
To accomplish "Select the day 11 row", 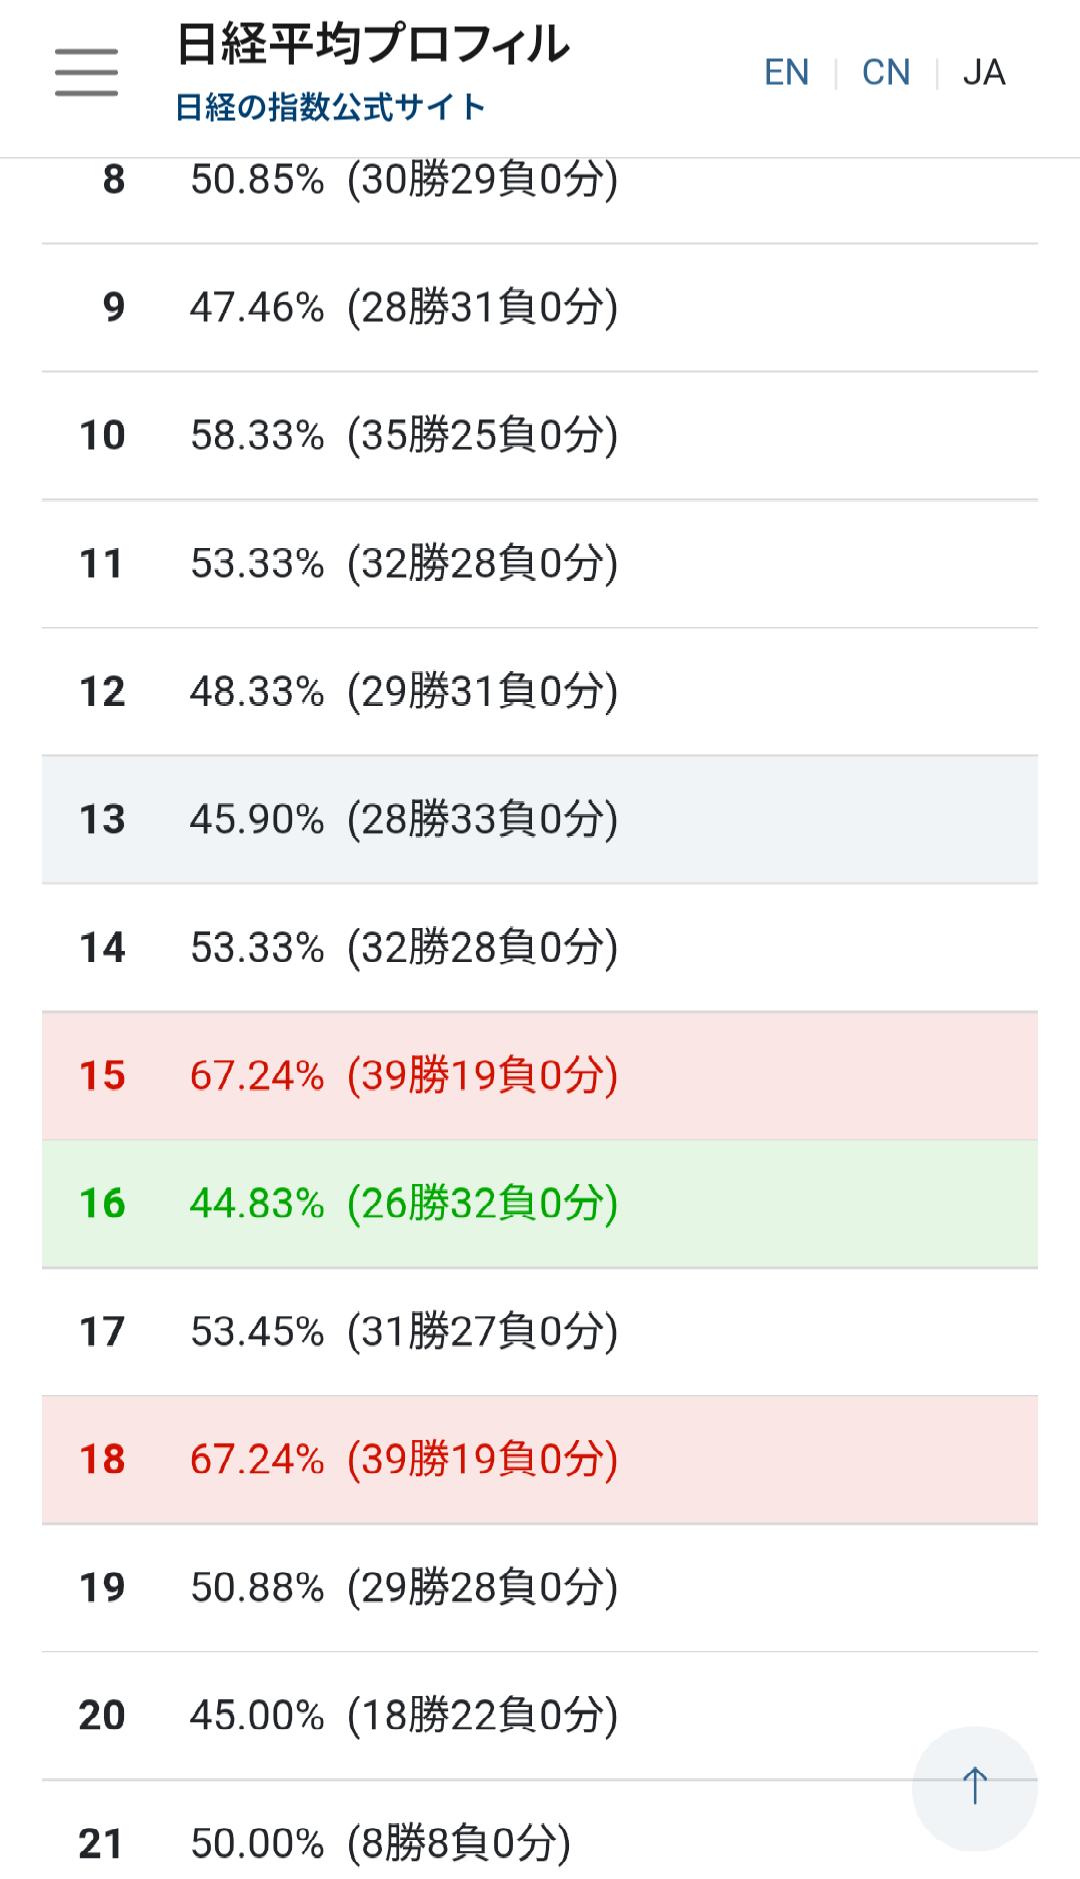I will click(540, 563).
